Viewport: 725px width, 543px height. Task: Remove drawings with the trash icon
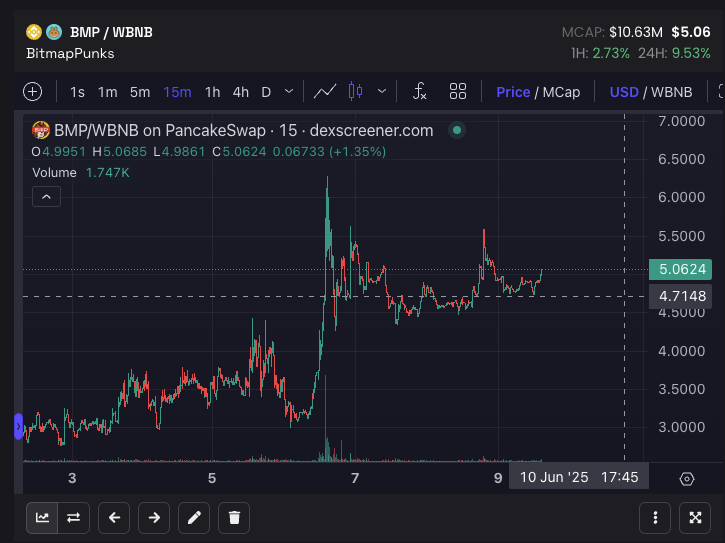[x=234, y=518]
